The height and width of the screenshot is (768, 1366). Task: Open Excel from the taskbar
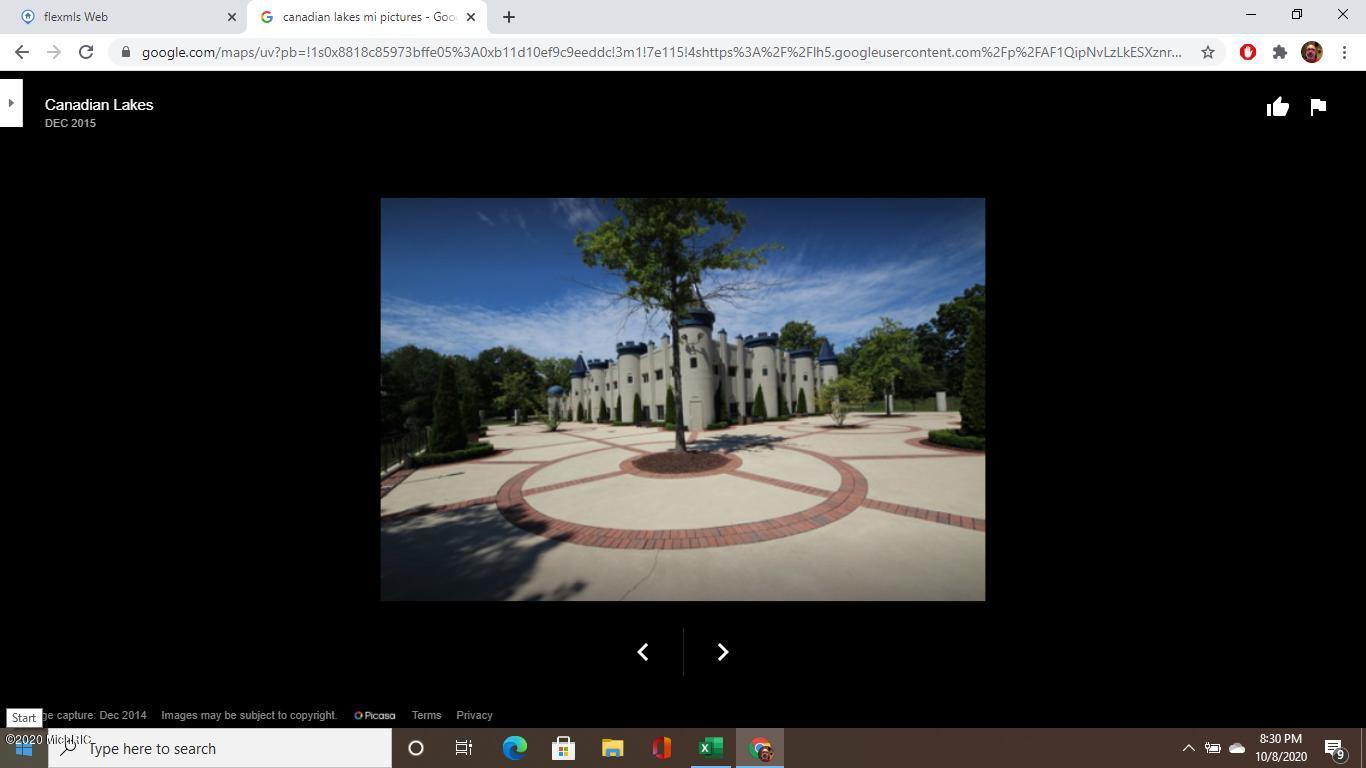pyautogui.click(x=710, y=748)
